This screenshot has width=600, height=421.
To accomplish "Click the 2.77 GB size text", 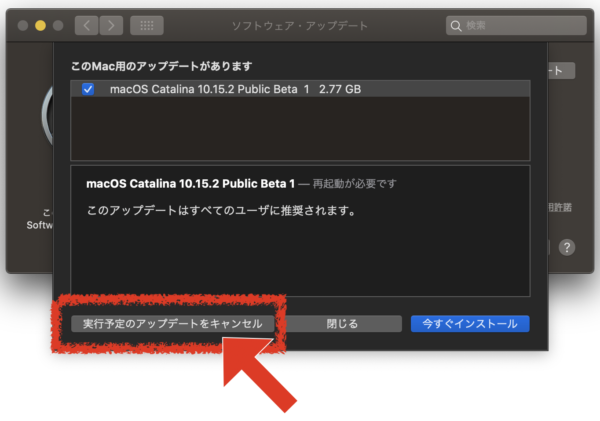I will 340,89.
